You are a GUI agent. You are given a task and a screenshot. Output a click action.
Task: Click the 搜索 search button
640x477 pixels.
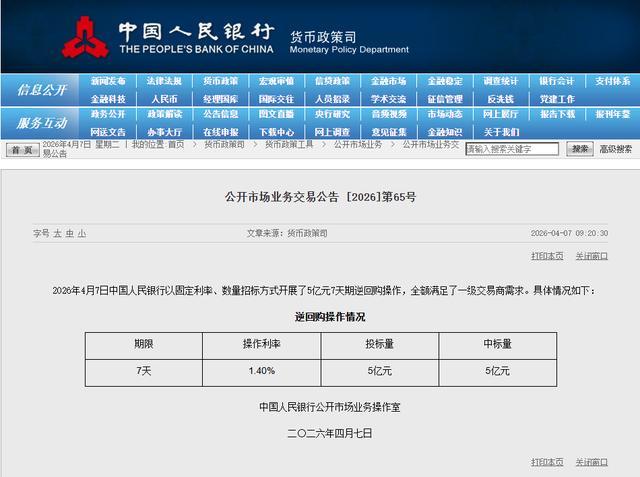tap(580, 149)
